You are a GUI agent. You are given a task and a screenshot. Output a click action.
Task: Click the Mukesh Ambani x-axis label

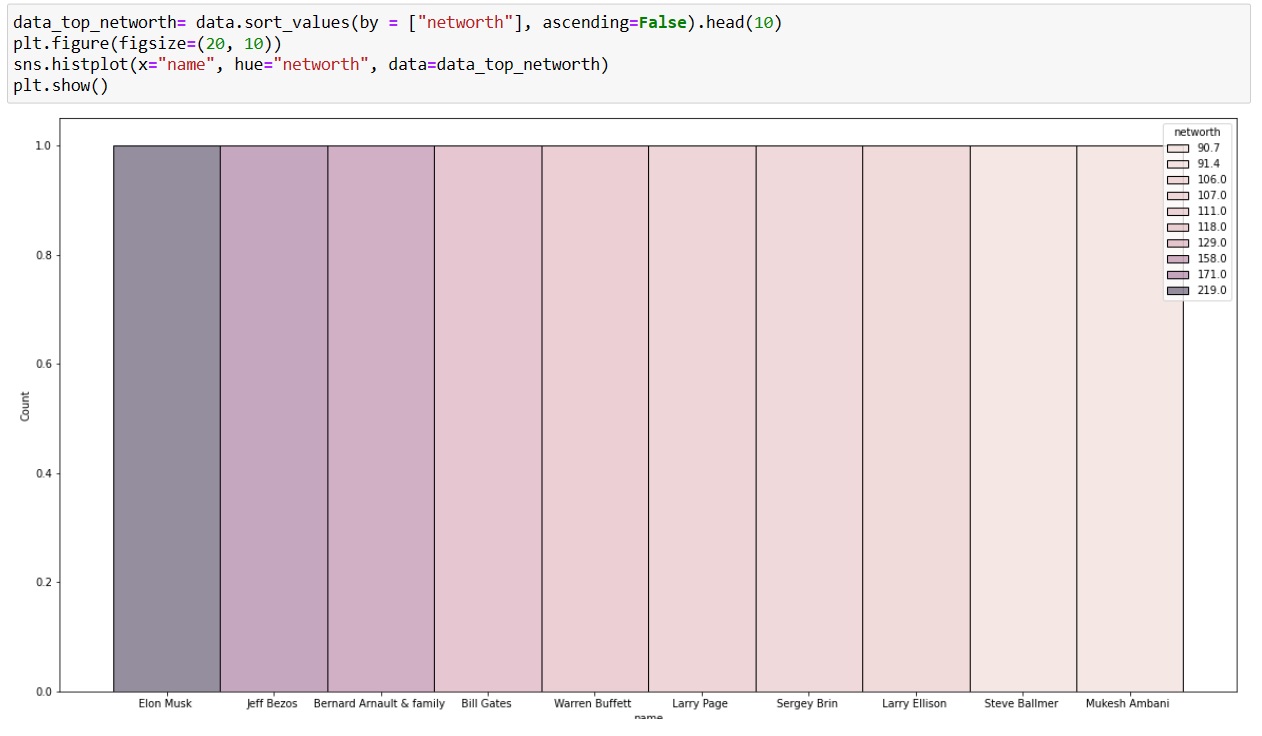point(1128,704)
